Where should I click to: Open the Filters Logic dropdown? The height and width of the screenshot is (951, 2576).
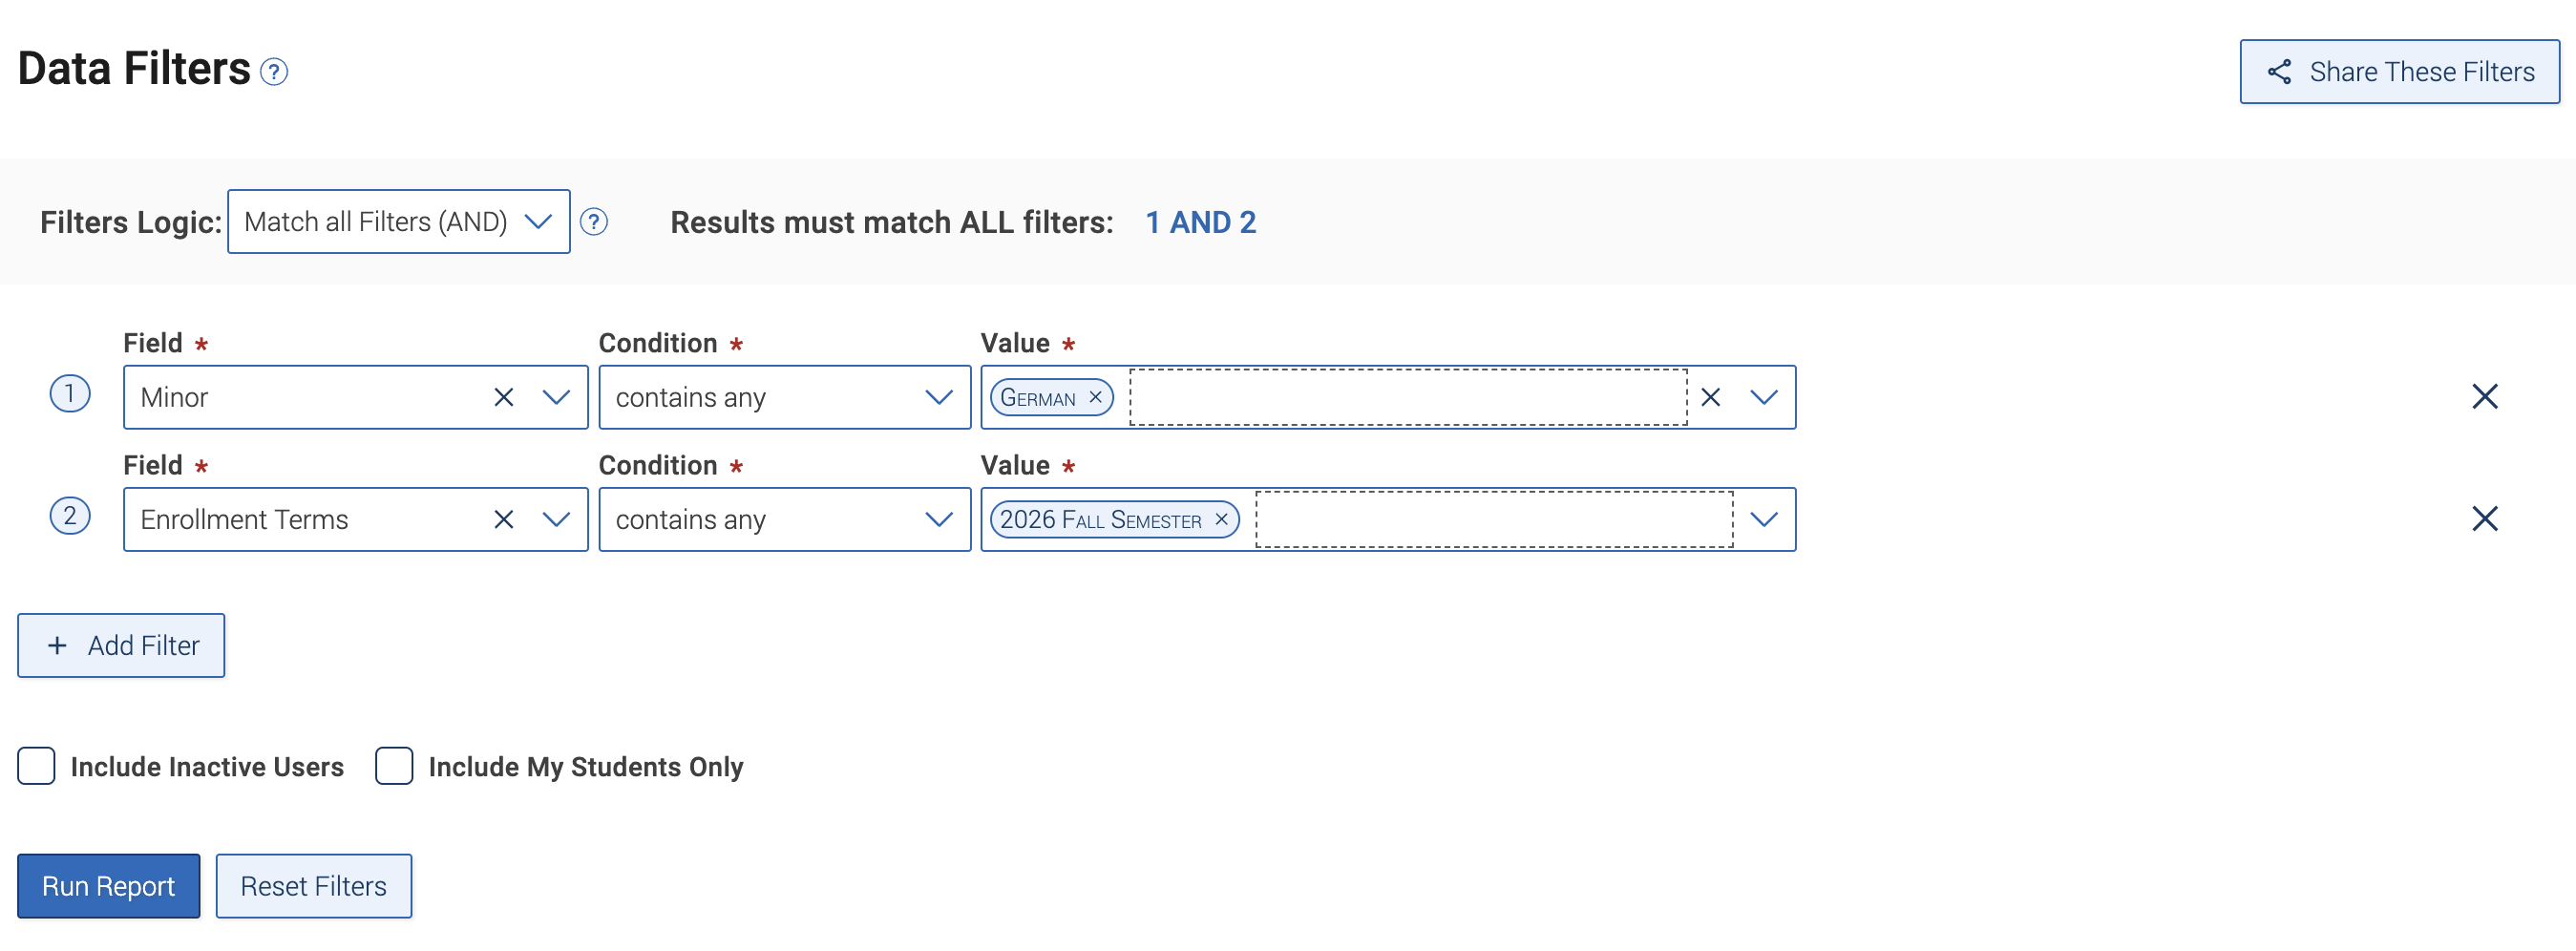click(399, 221)
